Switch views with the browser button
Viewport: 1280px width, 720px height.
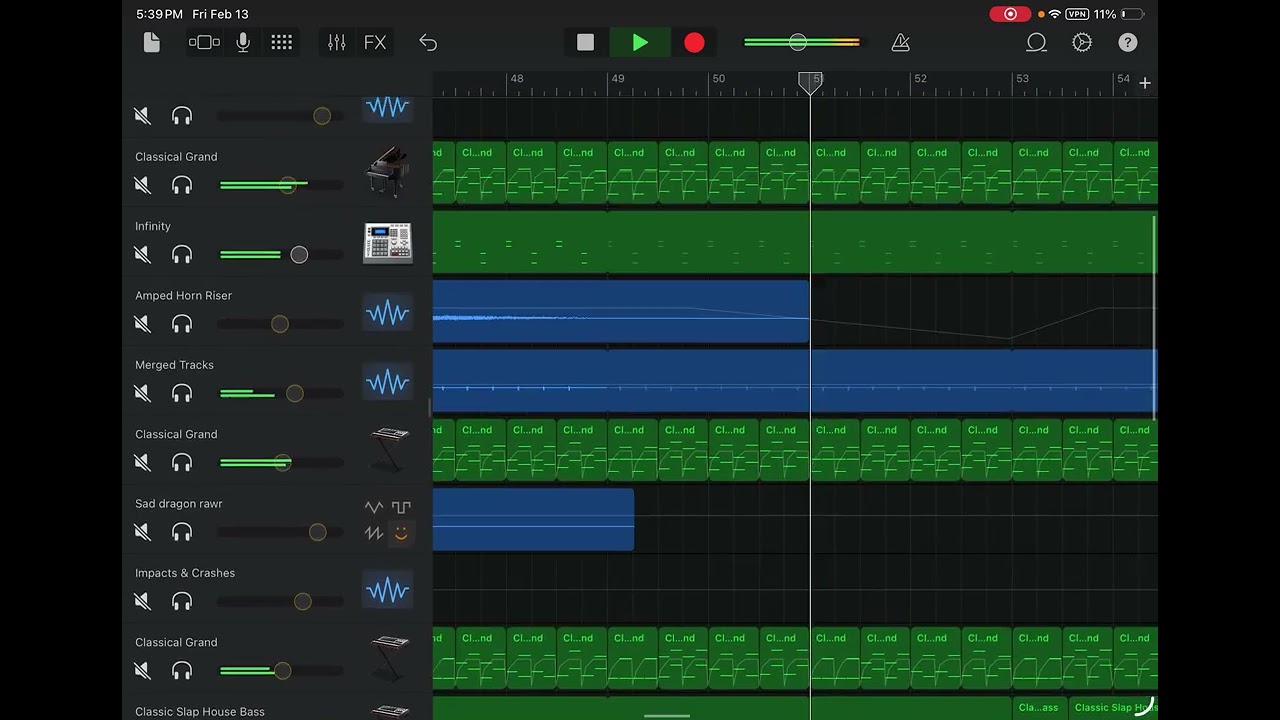point(204,42)
